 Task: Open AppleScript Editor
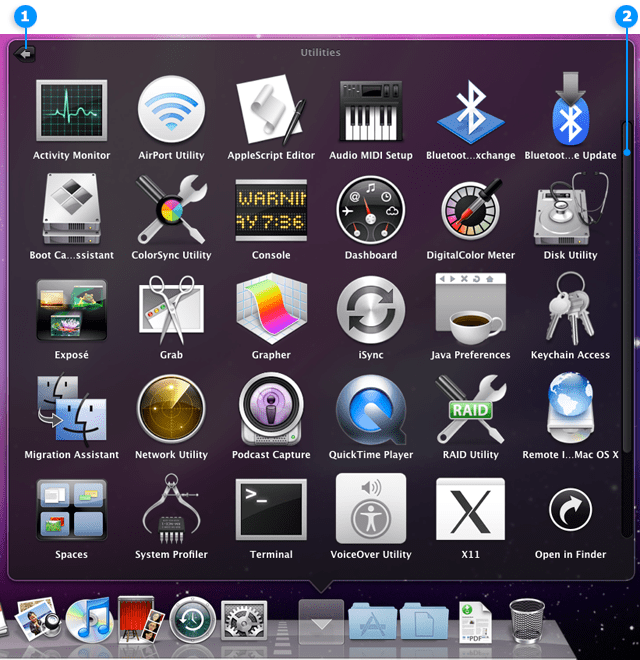(x=271, y=110)
